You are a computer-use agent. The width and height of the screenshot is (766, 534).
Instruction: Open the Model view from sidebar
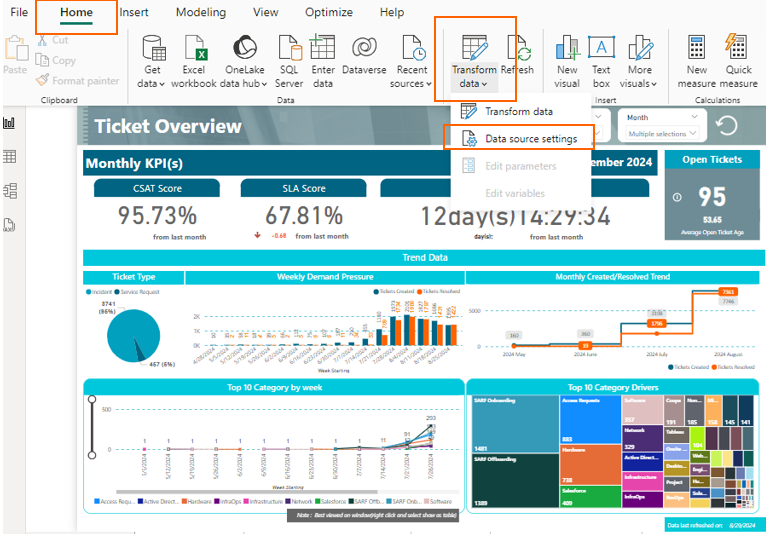(10, 190)
